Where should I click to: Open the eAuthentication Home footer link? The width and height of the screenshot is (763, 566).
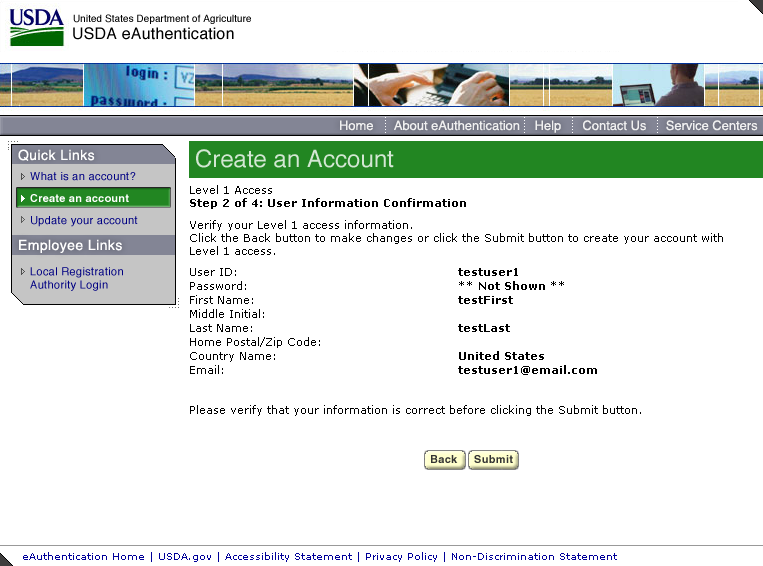[x=83, y=557]
